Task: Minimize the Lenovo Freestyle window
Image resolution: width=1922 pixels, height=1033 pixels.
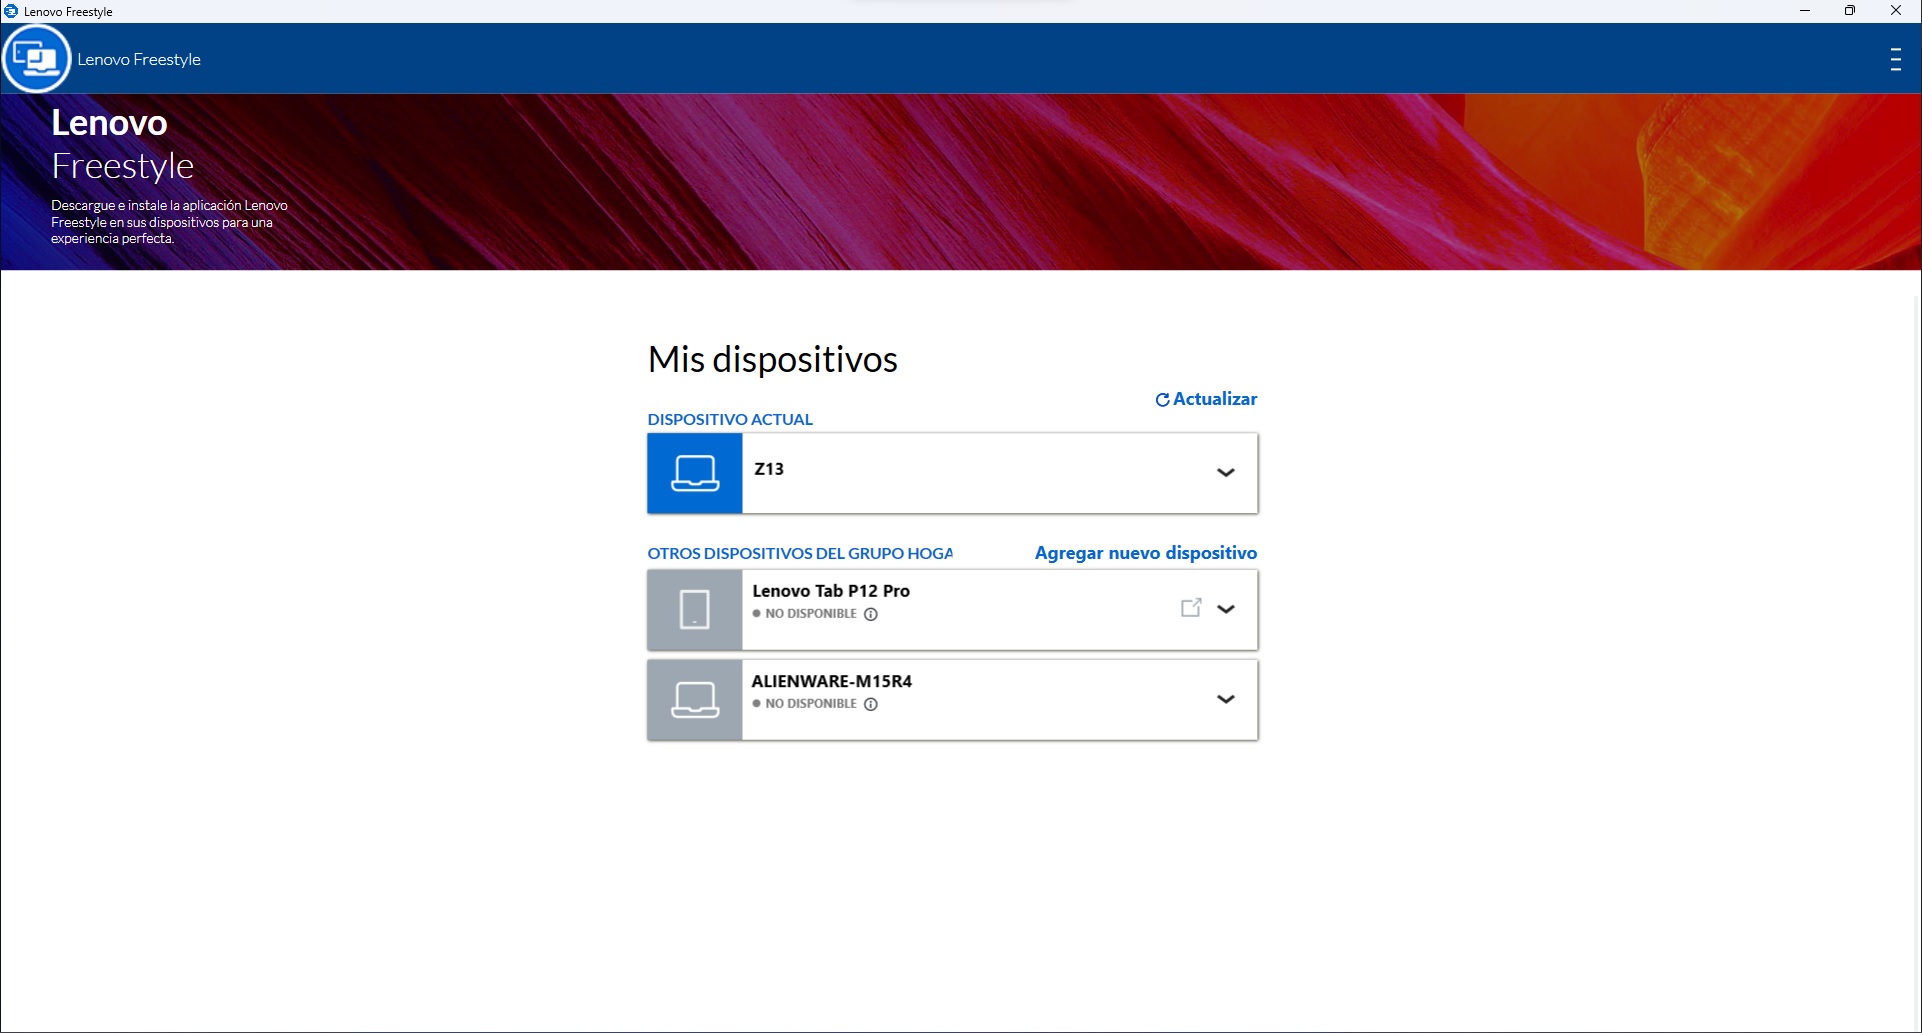Action: click(1805, 11)
